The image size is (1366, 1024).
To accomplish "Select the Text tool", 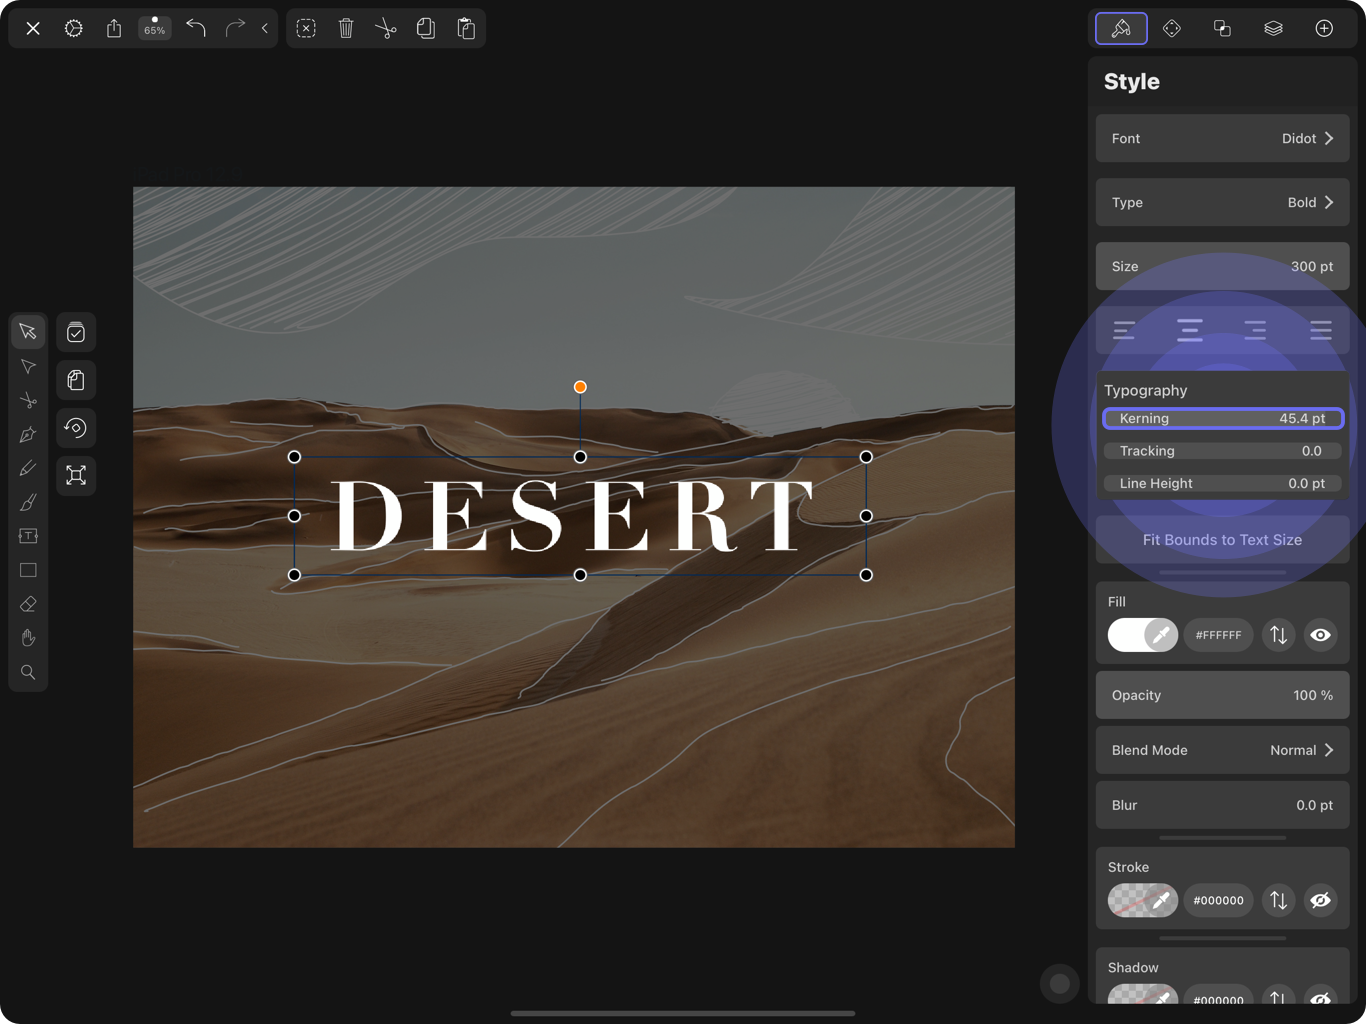I will 28,536.
